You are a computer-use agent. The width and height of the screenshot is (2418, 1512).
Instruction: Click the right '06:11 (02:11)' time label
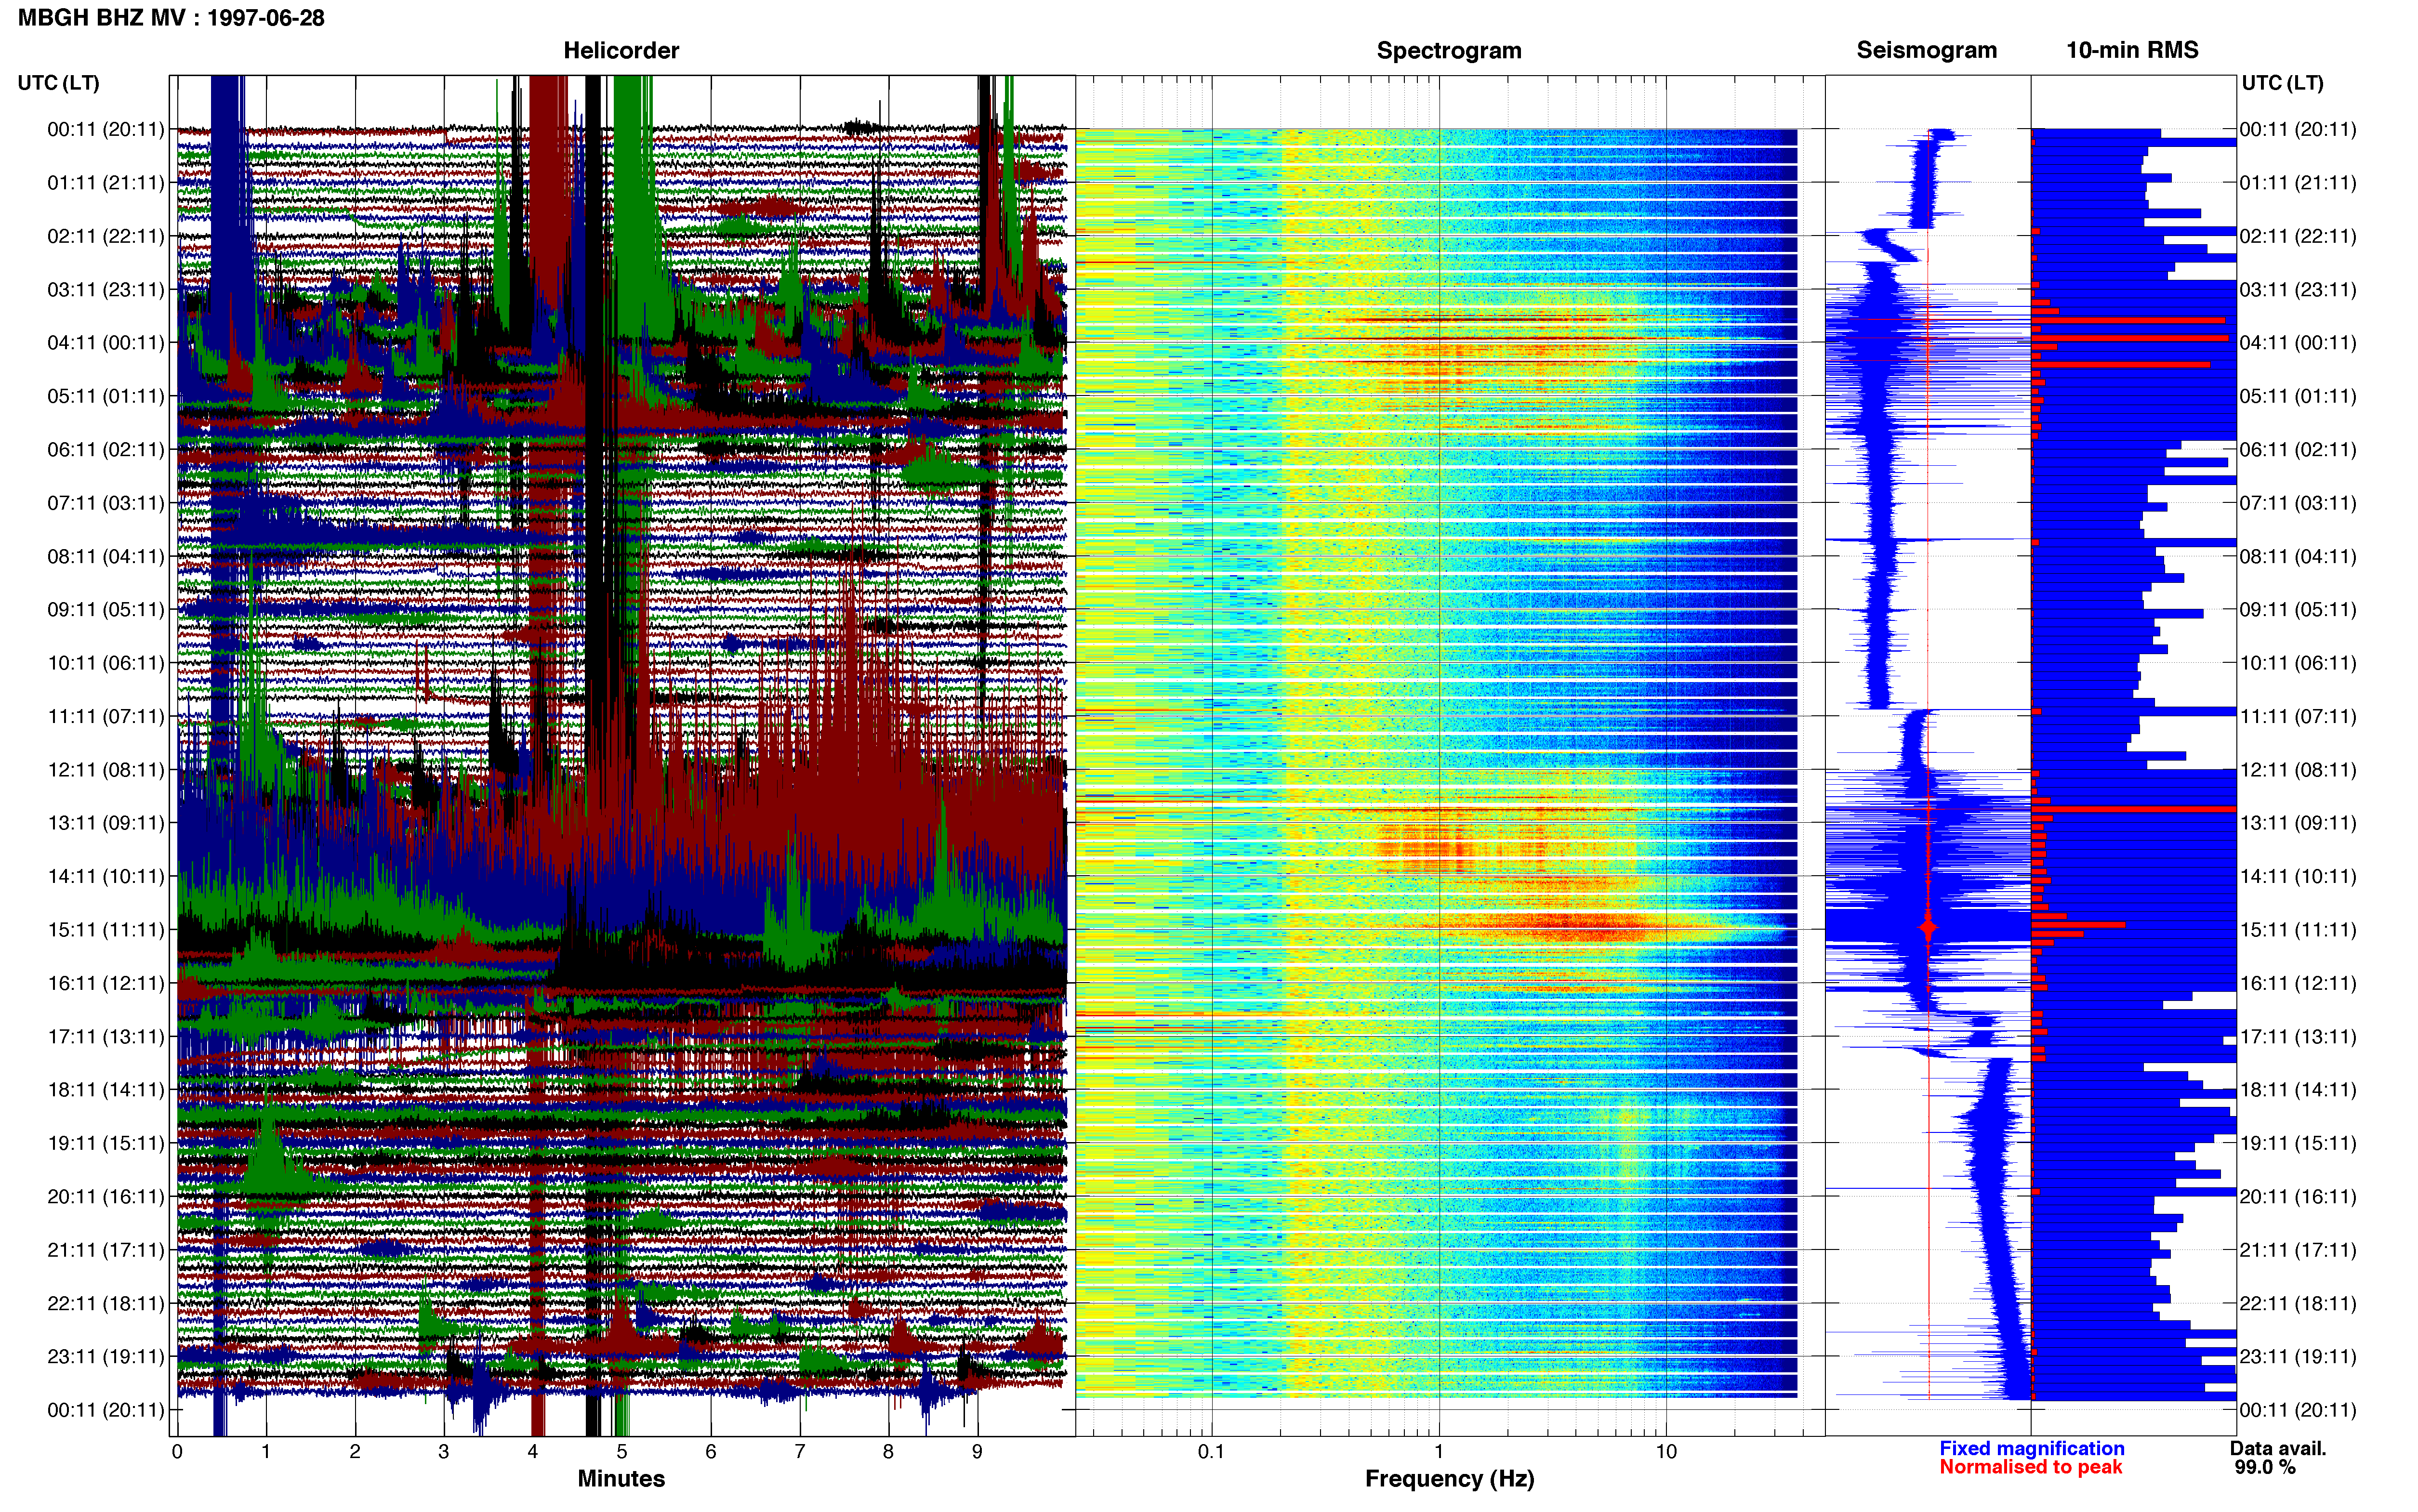(2298, 450)
